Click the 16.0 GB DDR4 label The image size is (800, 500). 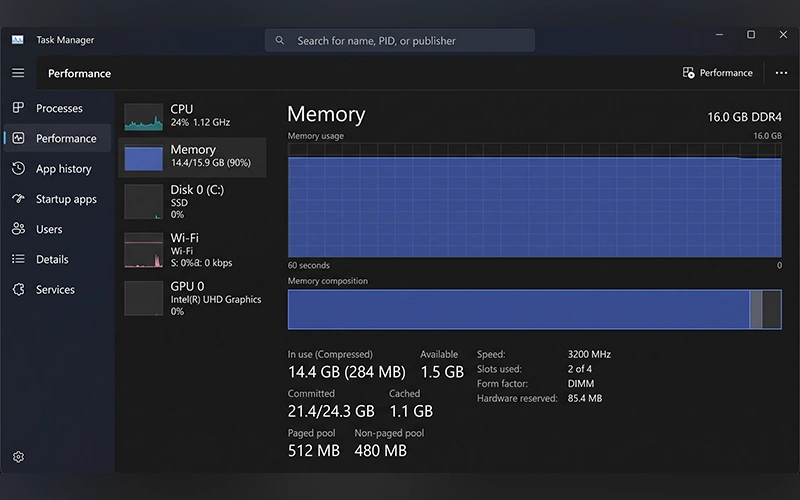[744, 117]
